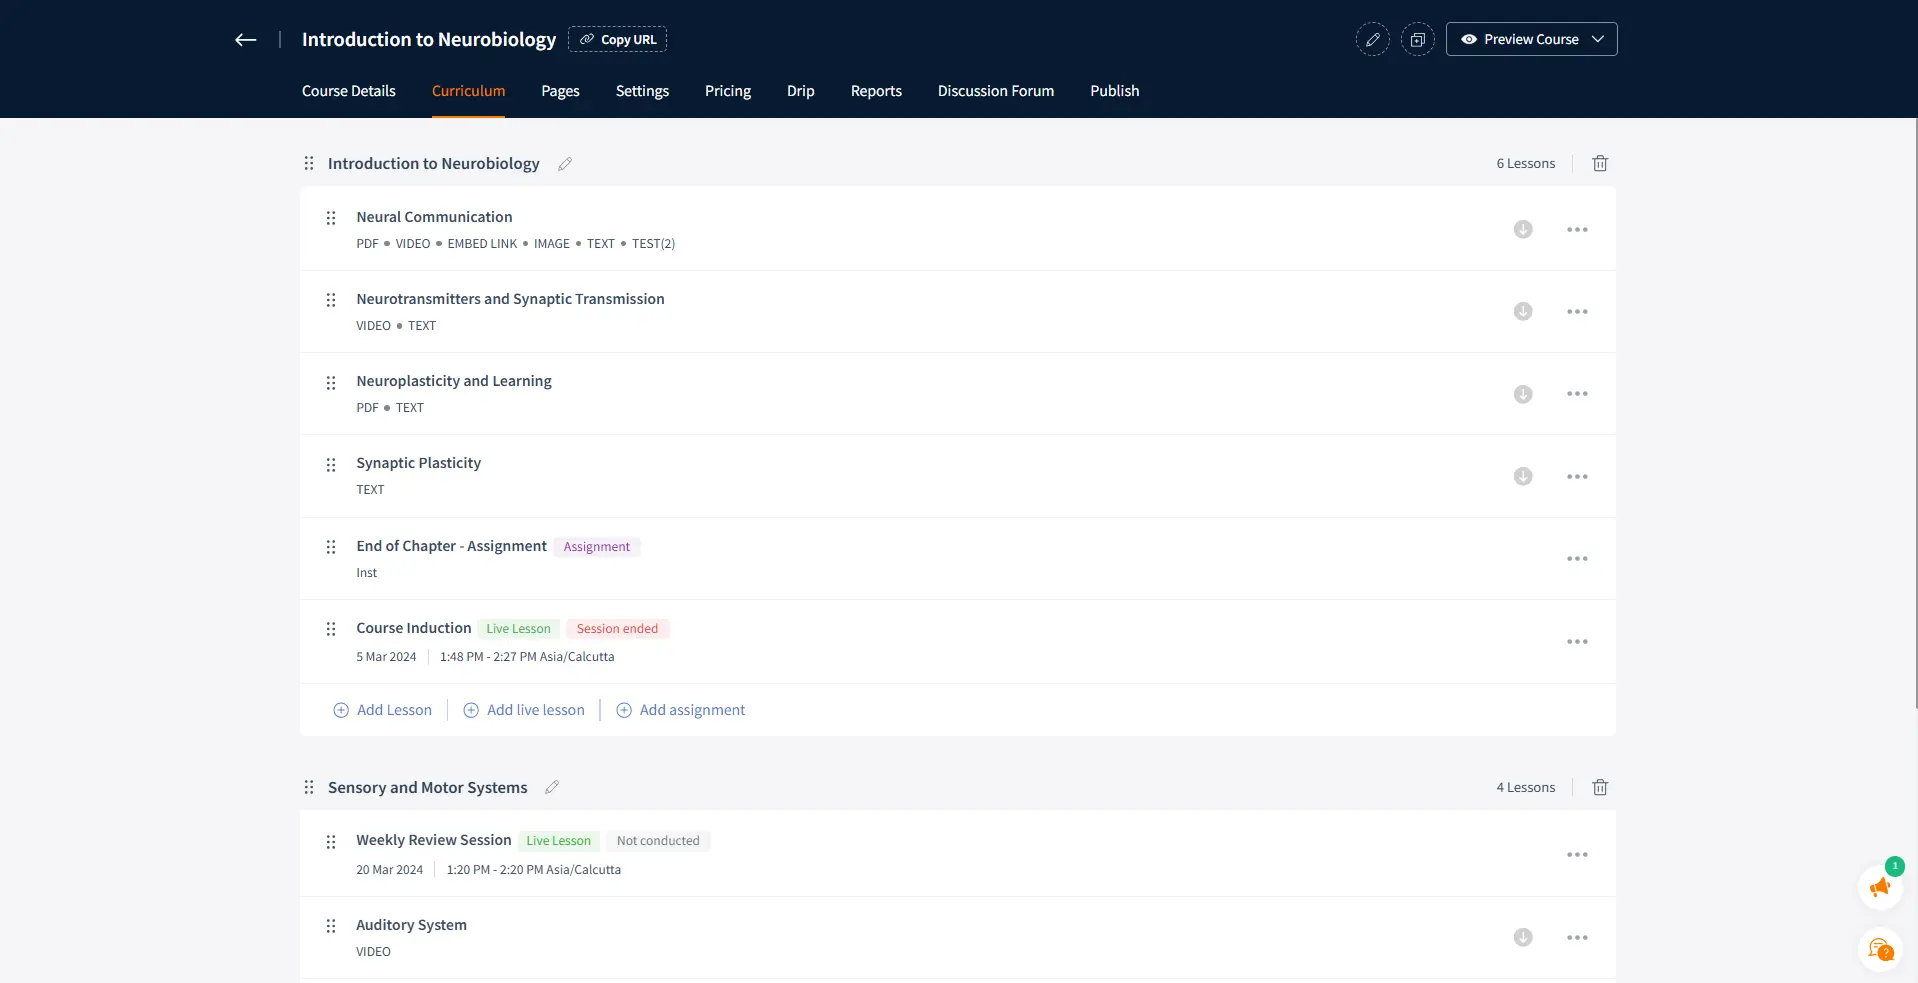Grab drag handle of Auditory System lesson
Screen dimensions: 1918x983
coord(331,926)
